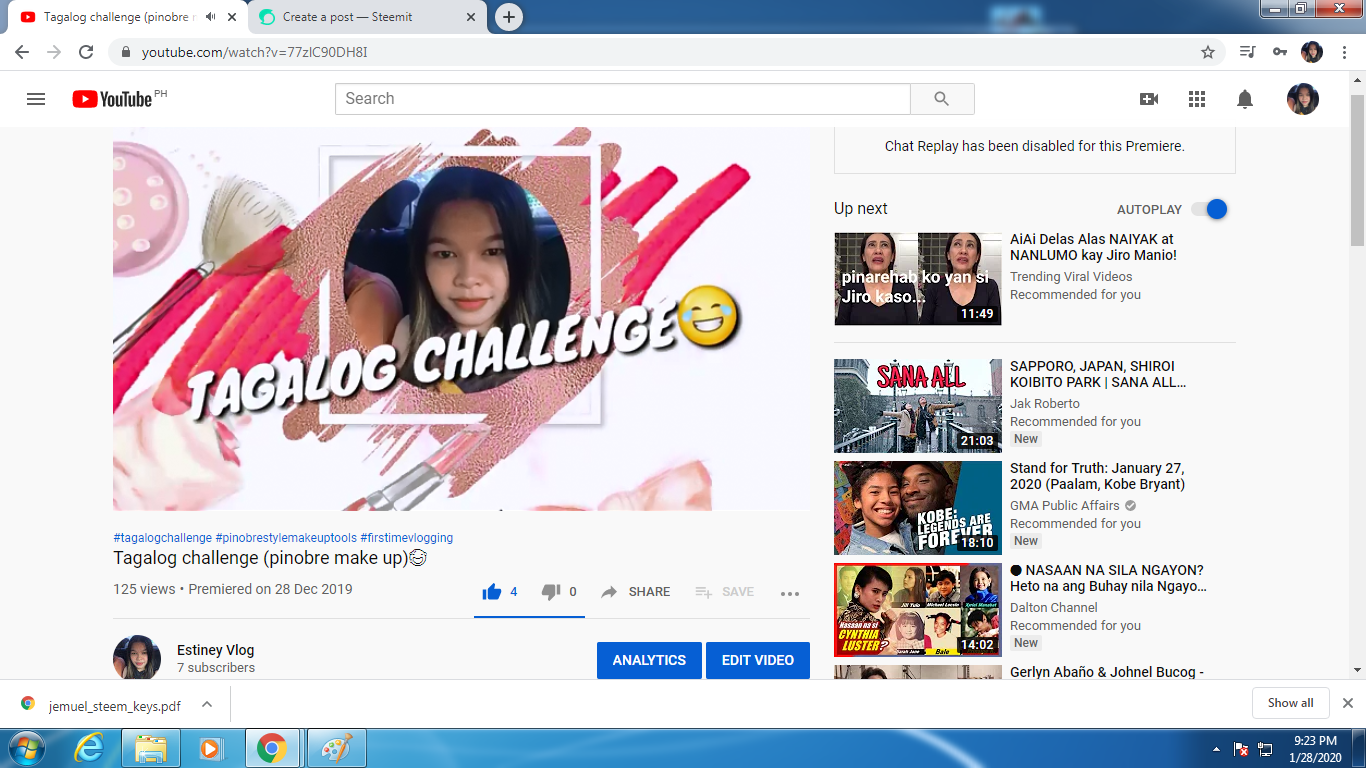This screenshot has width=1366, height=768.
Task: Bookmark the page with the star icon
Action: pos(1210,51)
